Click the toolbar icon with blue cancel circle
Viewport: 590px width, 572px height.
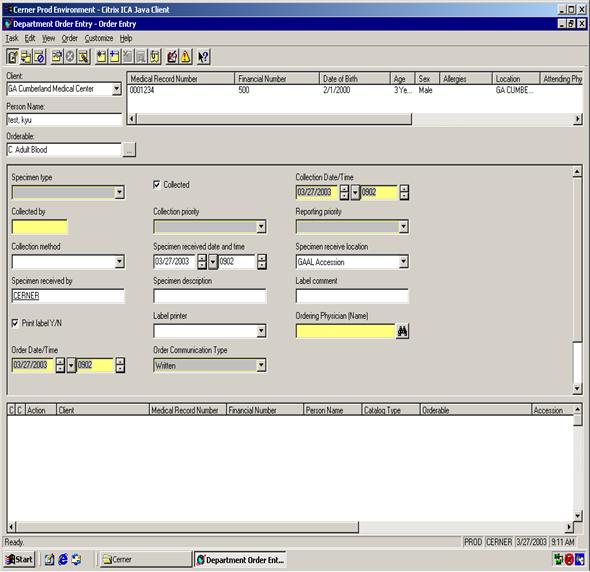coord(39,57)
